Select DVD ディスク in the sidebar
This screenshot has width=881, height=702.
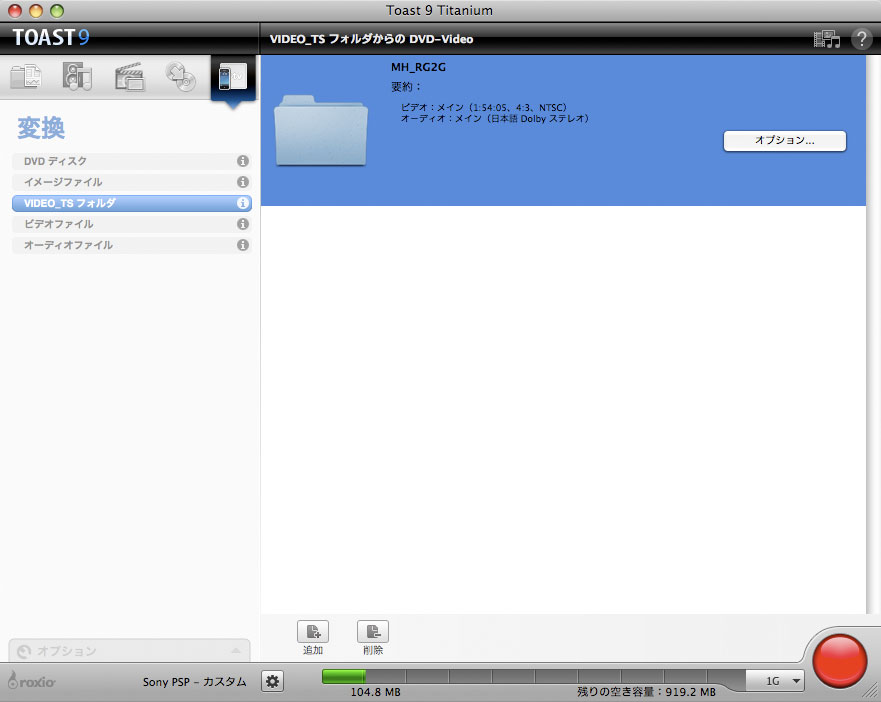131,161
